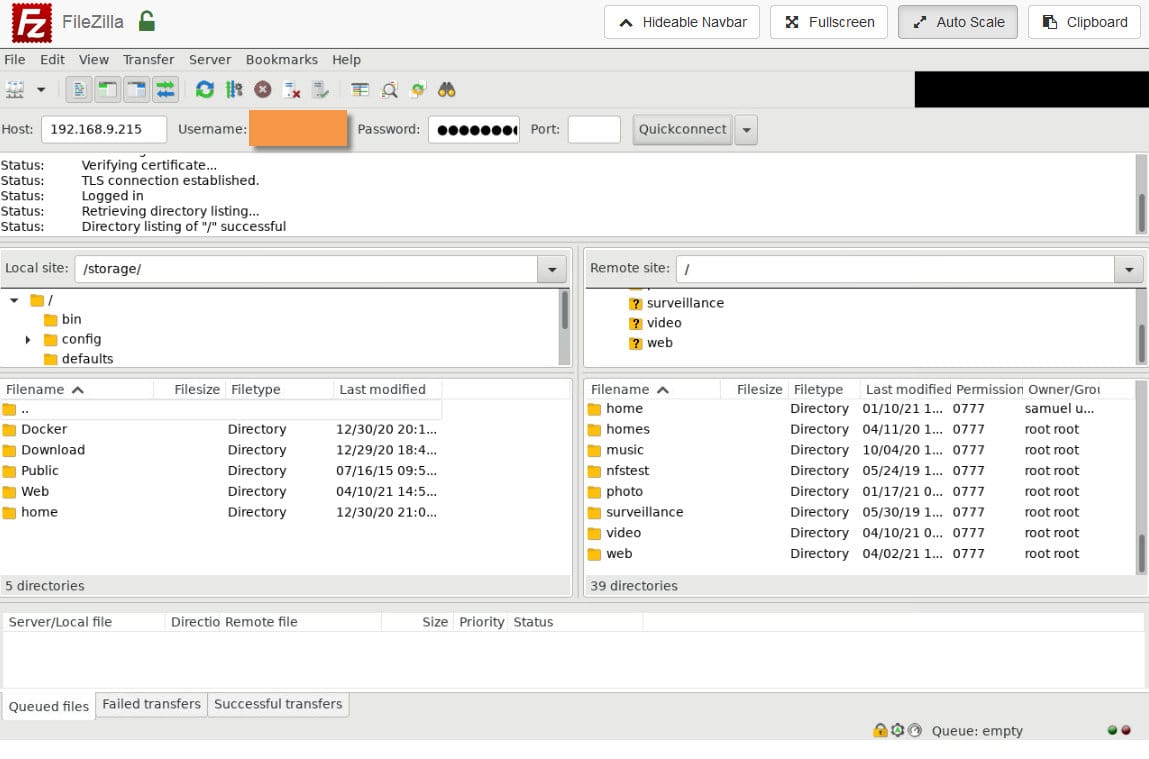Click the green padlock next to FileZilla
Viewport: 1149px width, 759px height.
[147, 21]
